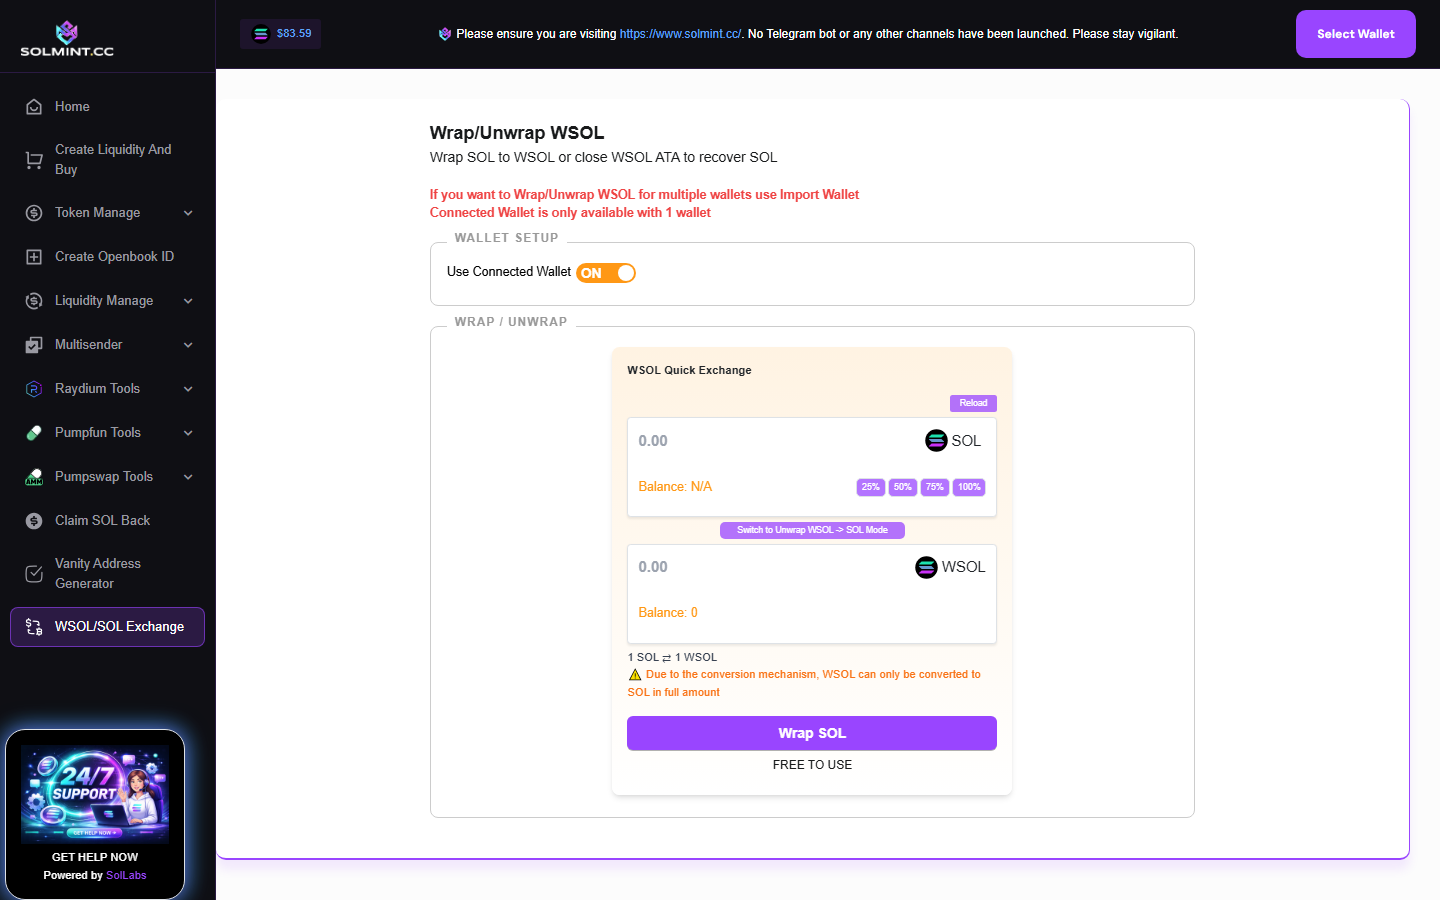The image size is (1440, 900).
Task: Select the Home icon in the sidebar
Action: [x=33, y=106]
